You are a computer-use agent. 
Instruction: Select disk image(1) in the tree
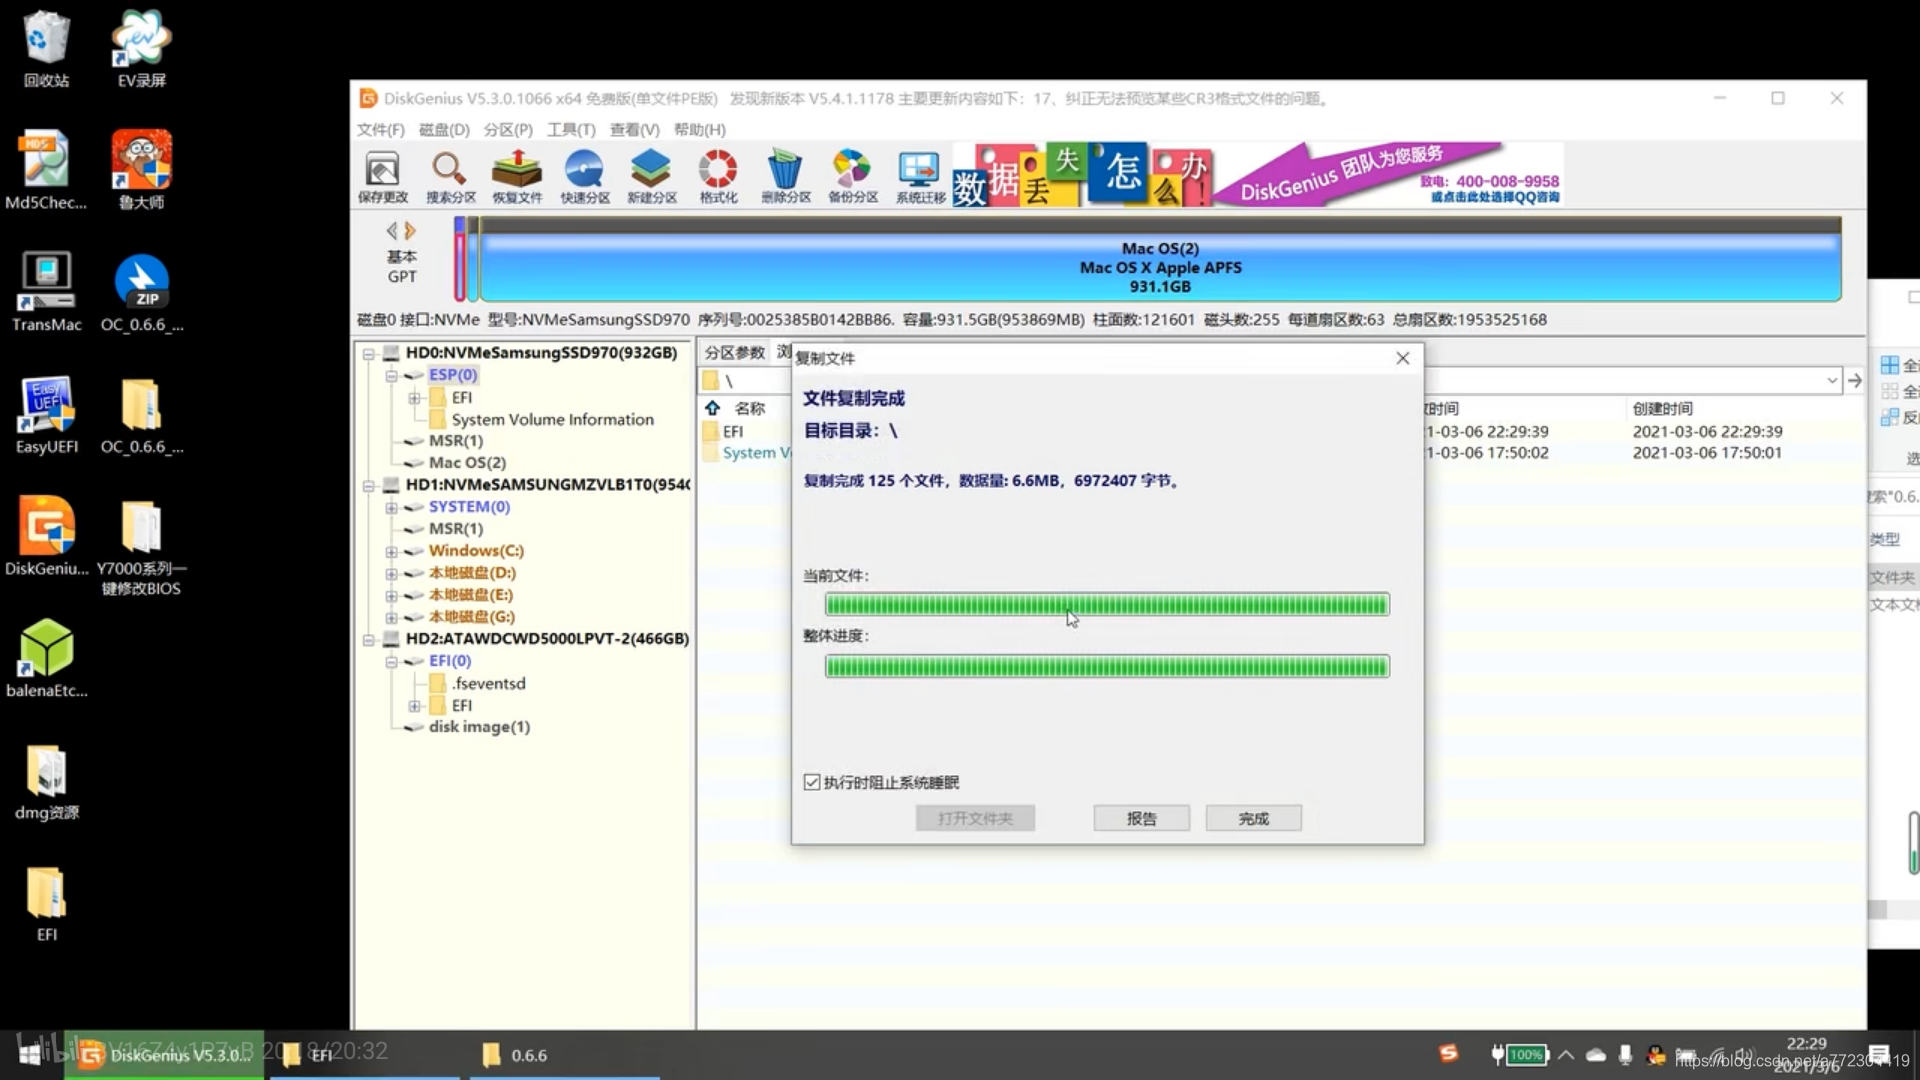[479, 727]
